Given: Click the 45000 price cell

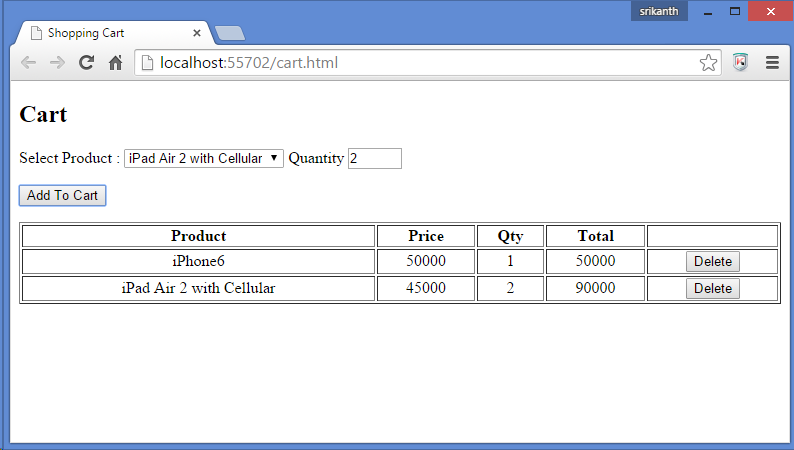Looking at the screenshot, I should [426, 288].
